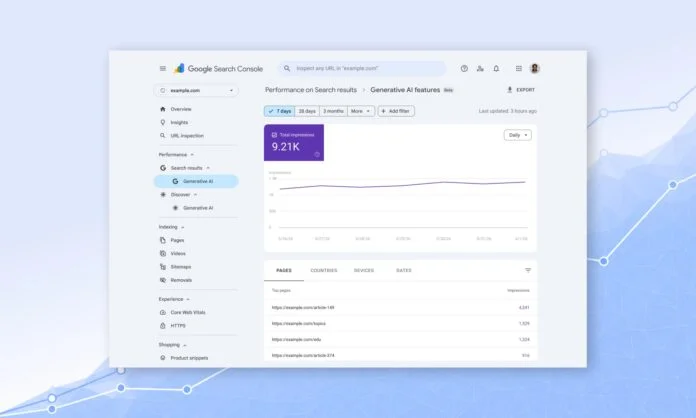Click the URL inspection magnifier icon
This screenshot has width=696, height=418.
(x=162, y=135)
